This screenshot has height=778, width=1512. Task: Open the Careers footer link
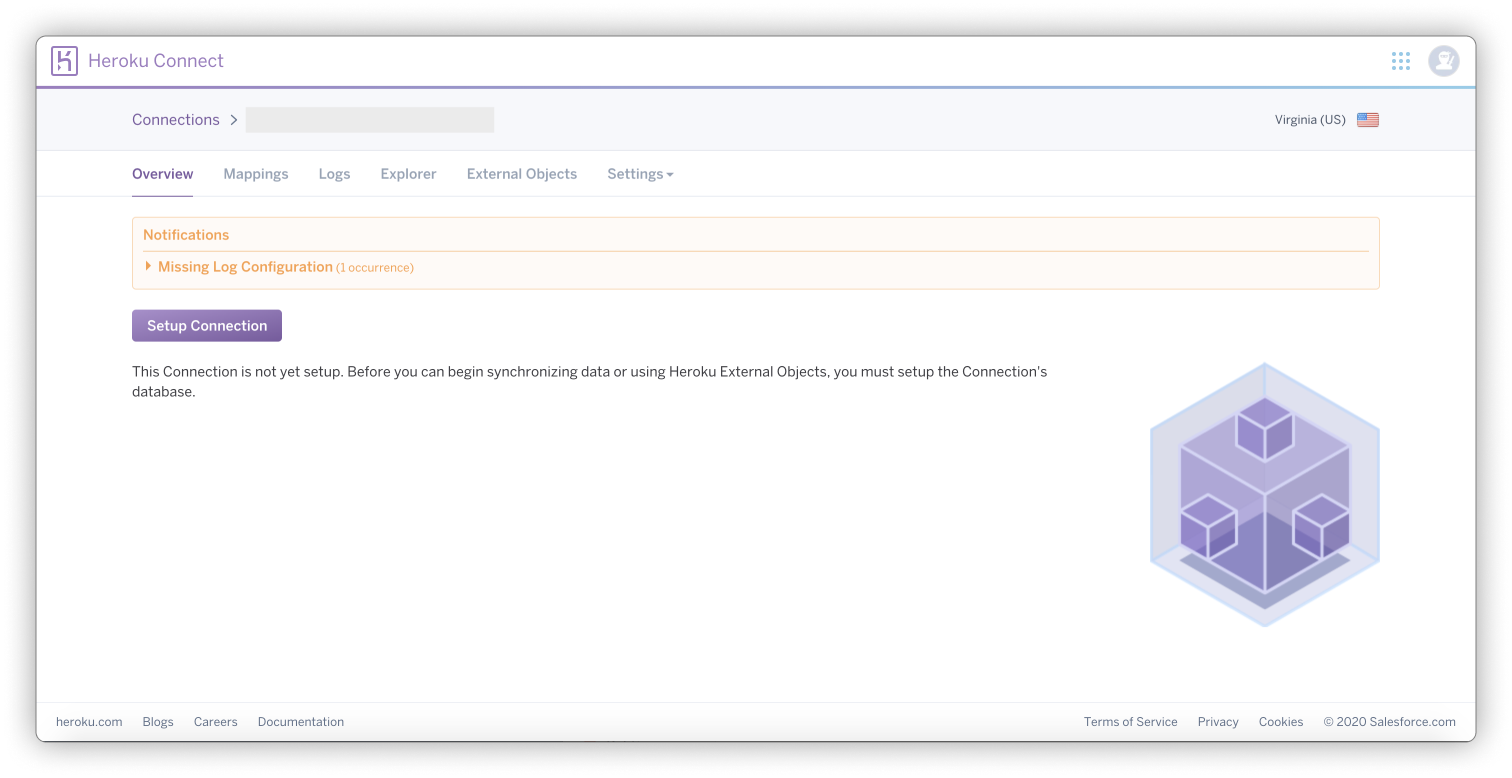click(x=216, y=722)
